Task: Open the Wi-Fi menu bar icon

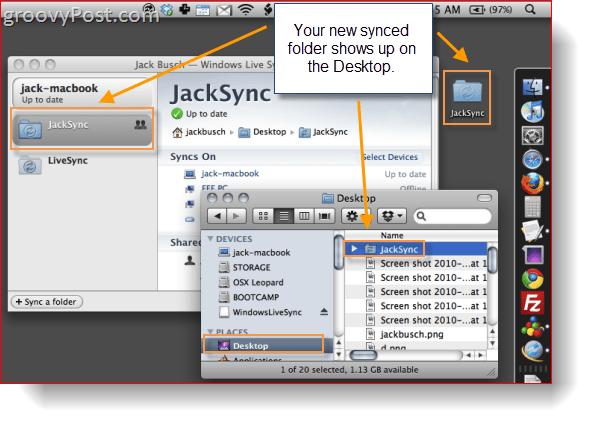Action: (246, 9)
